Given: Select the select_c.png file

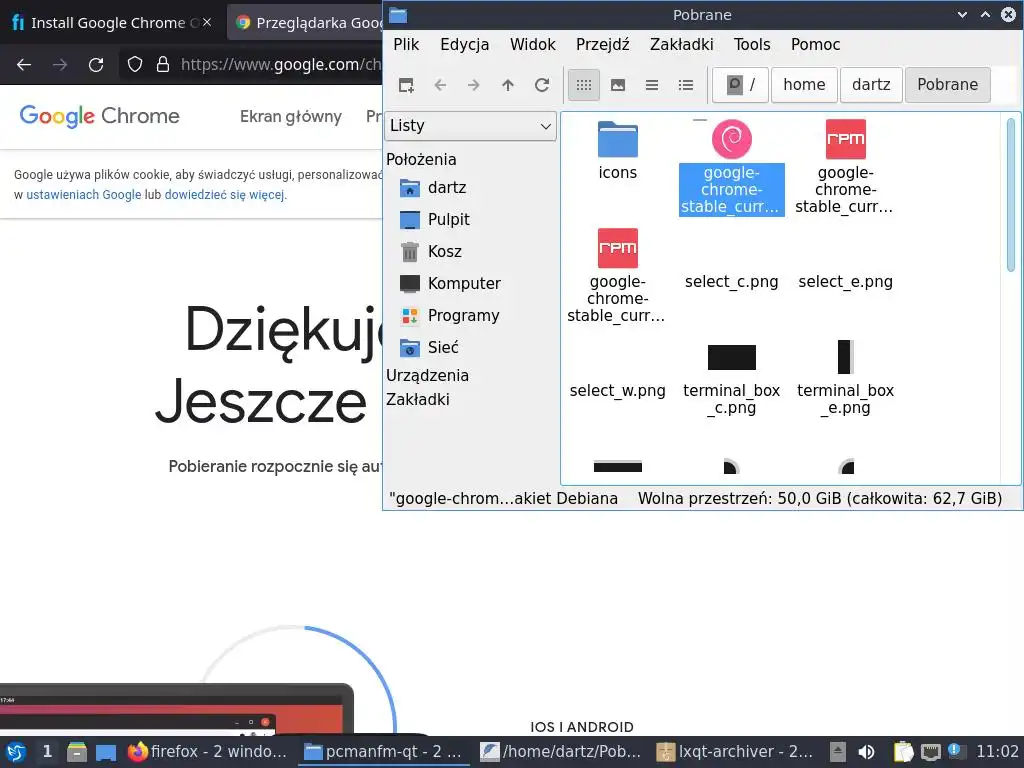Looking at the screenshot, I should pyautogui.click(x=731, y=281).
